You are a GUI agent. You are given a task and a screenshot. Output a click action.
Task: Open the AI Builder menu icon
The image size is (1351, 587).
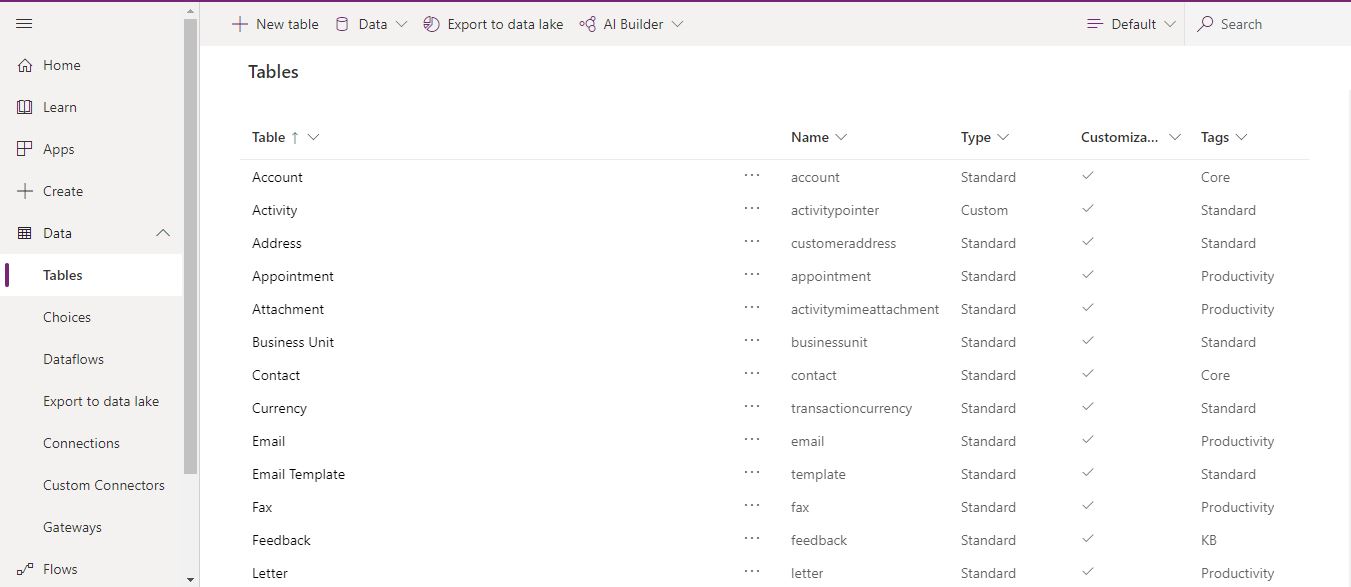[586, 23]
